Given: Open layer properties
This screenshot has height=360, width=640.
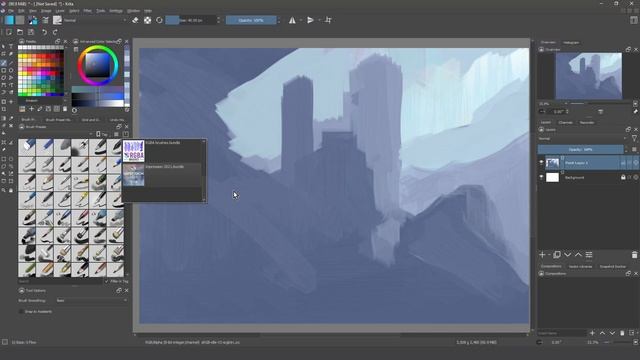Looking at the screenshot, I should click(589, 255).
